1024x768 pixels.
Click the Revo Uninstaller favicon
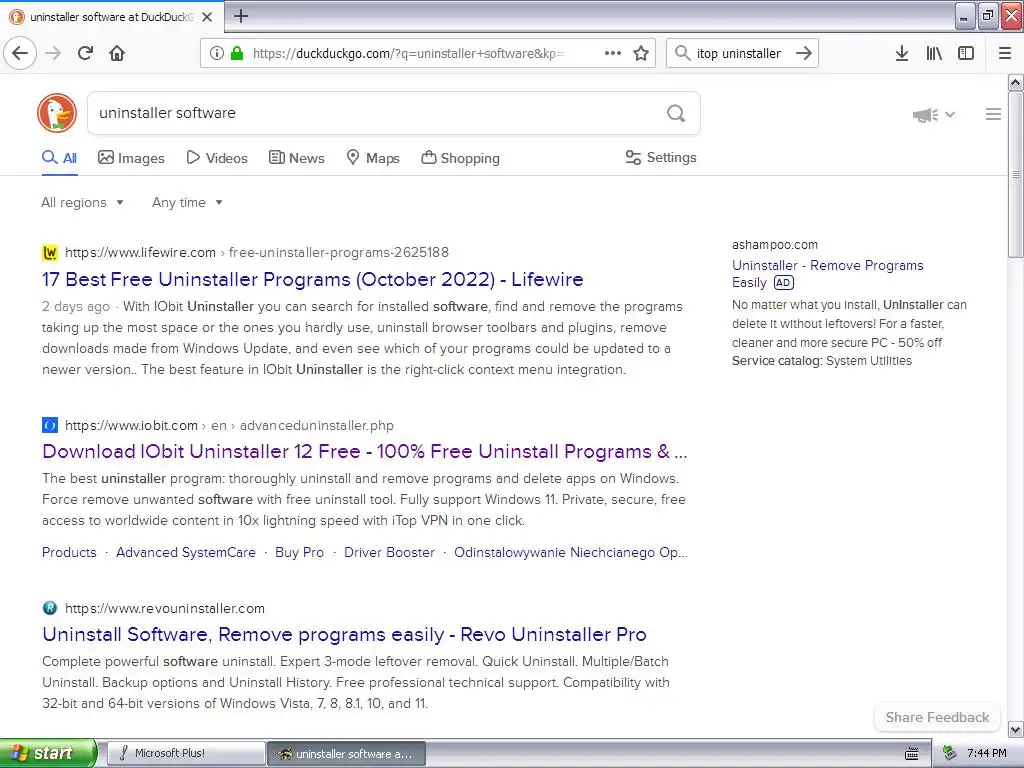click(x=50, y=608)
